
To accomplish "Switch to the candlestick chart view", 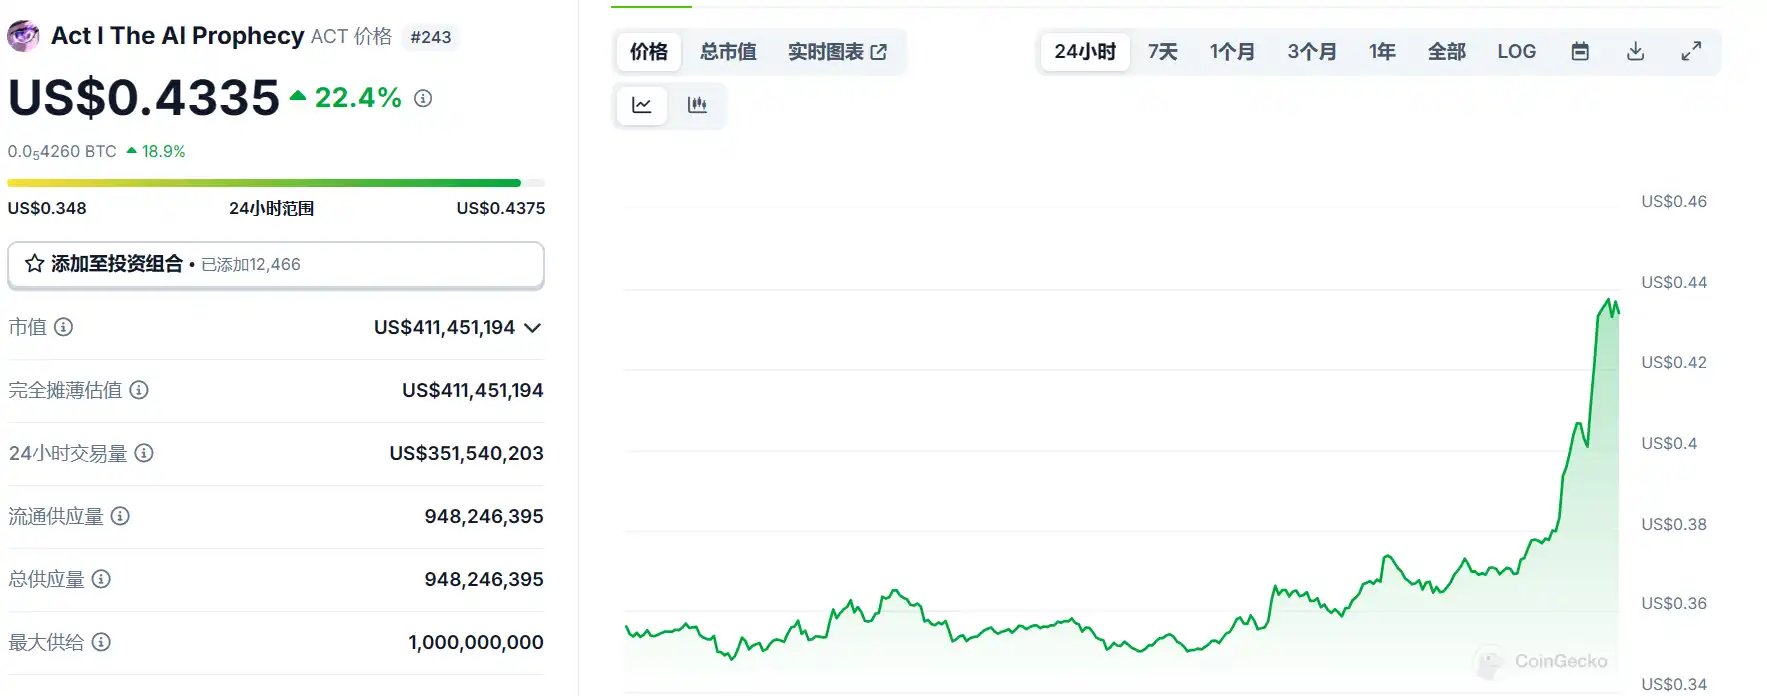I will click(x=697, y=105).
